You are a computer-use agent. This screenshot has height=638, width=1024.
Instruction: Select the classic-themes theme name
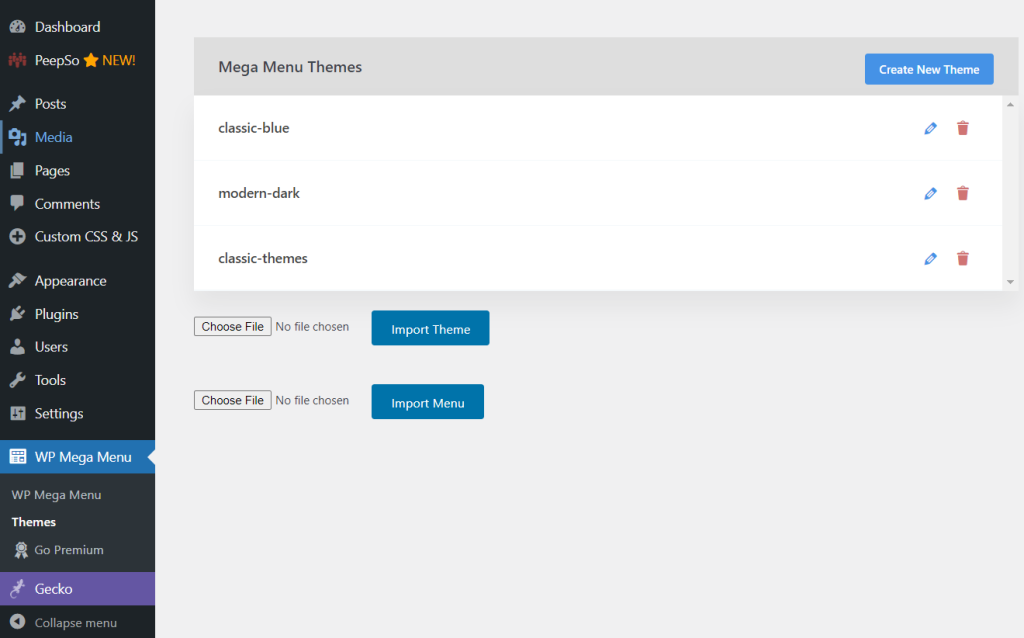pos(263,259)
